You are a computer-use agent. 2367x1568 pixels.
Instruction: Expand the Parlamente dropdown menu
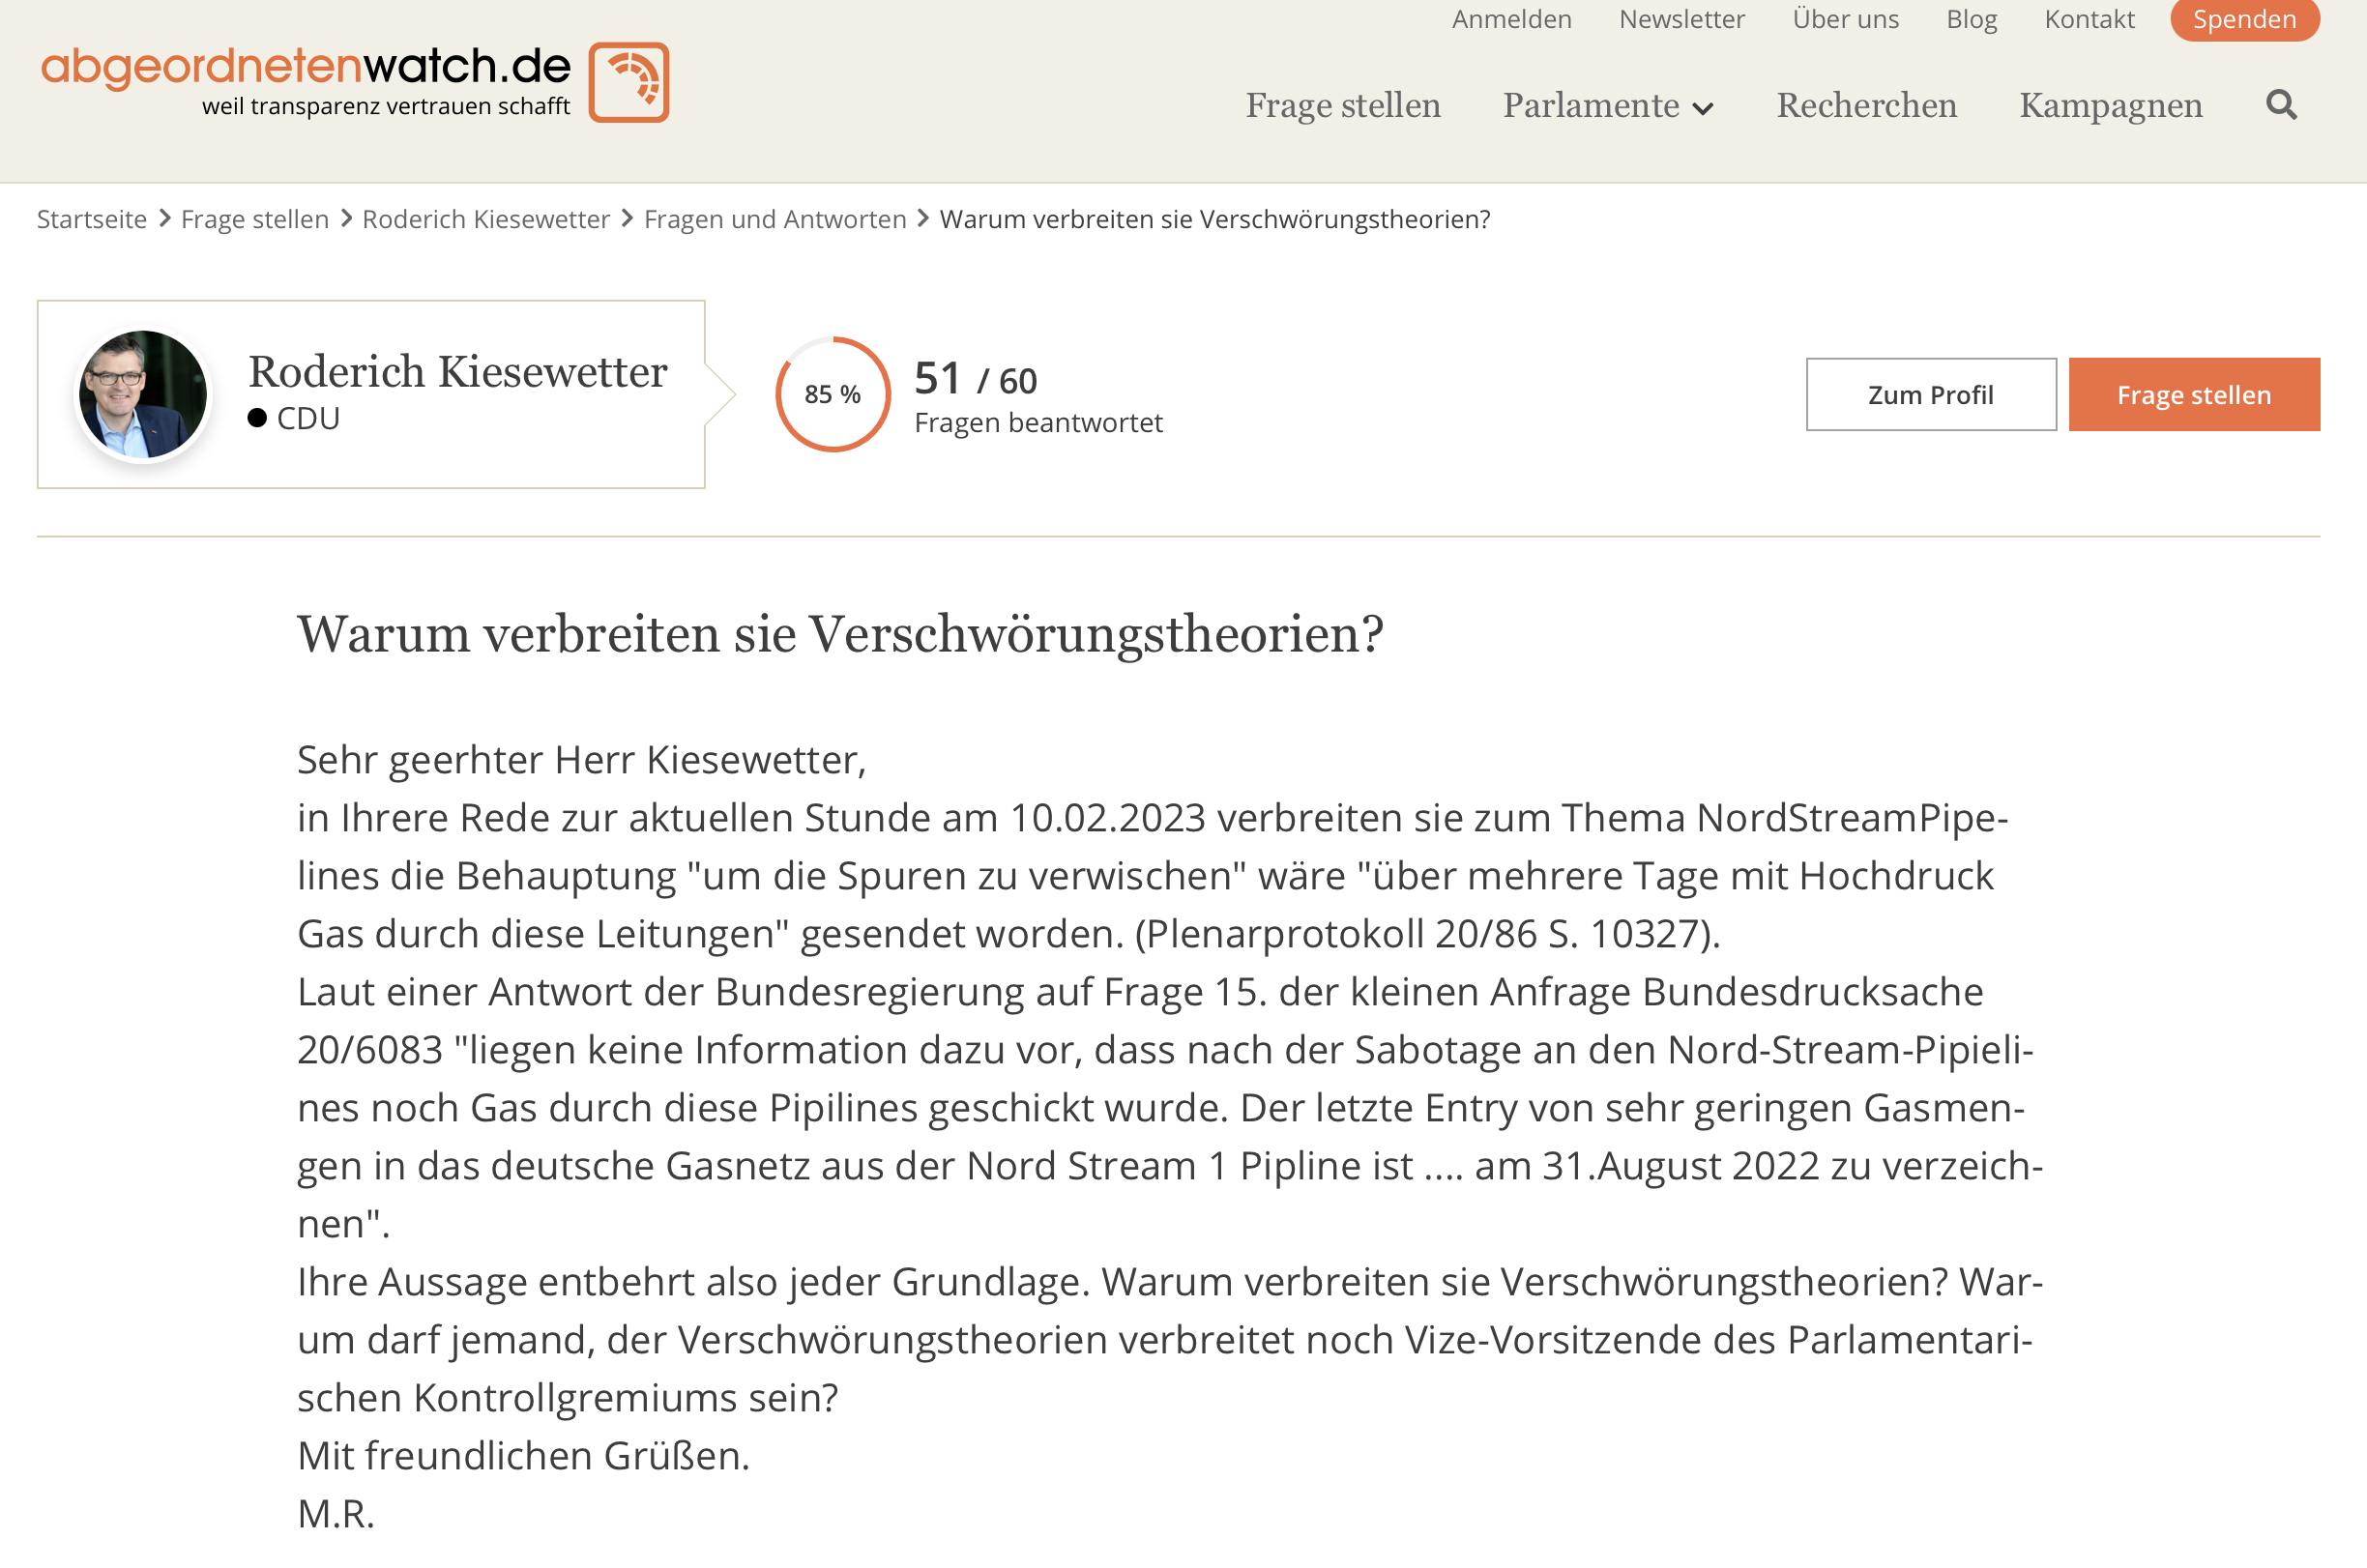click(1608, 106)
